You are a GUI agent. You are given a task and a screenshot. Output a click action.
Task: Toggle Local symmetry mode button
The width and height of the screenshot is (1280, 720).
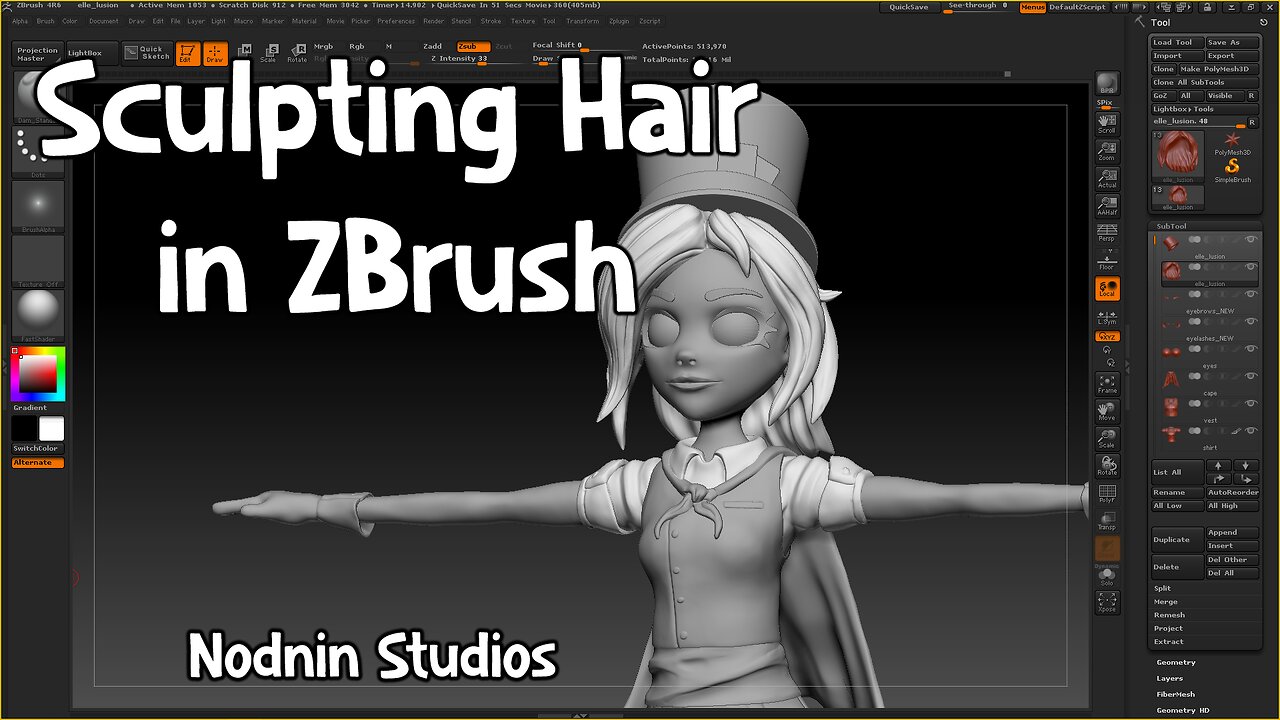tap(1107, 289)
